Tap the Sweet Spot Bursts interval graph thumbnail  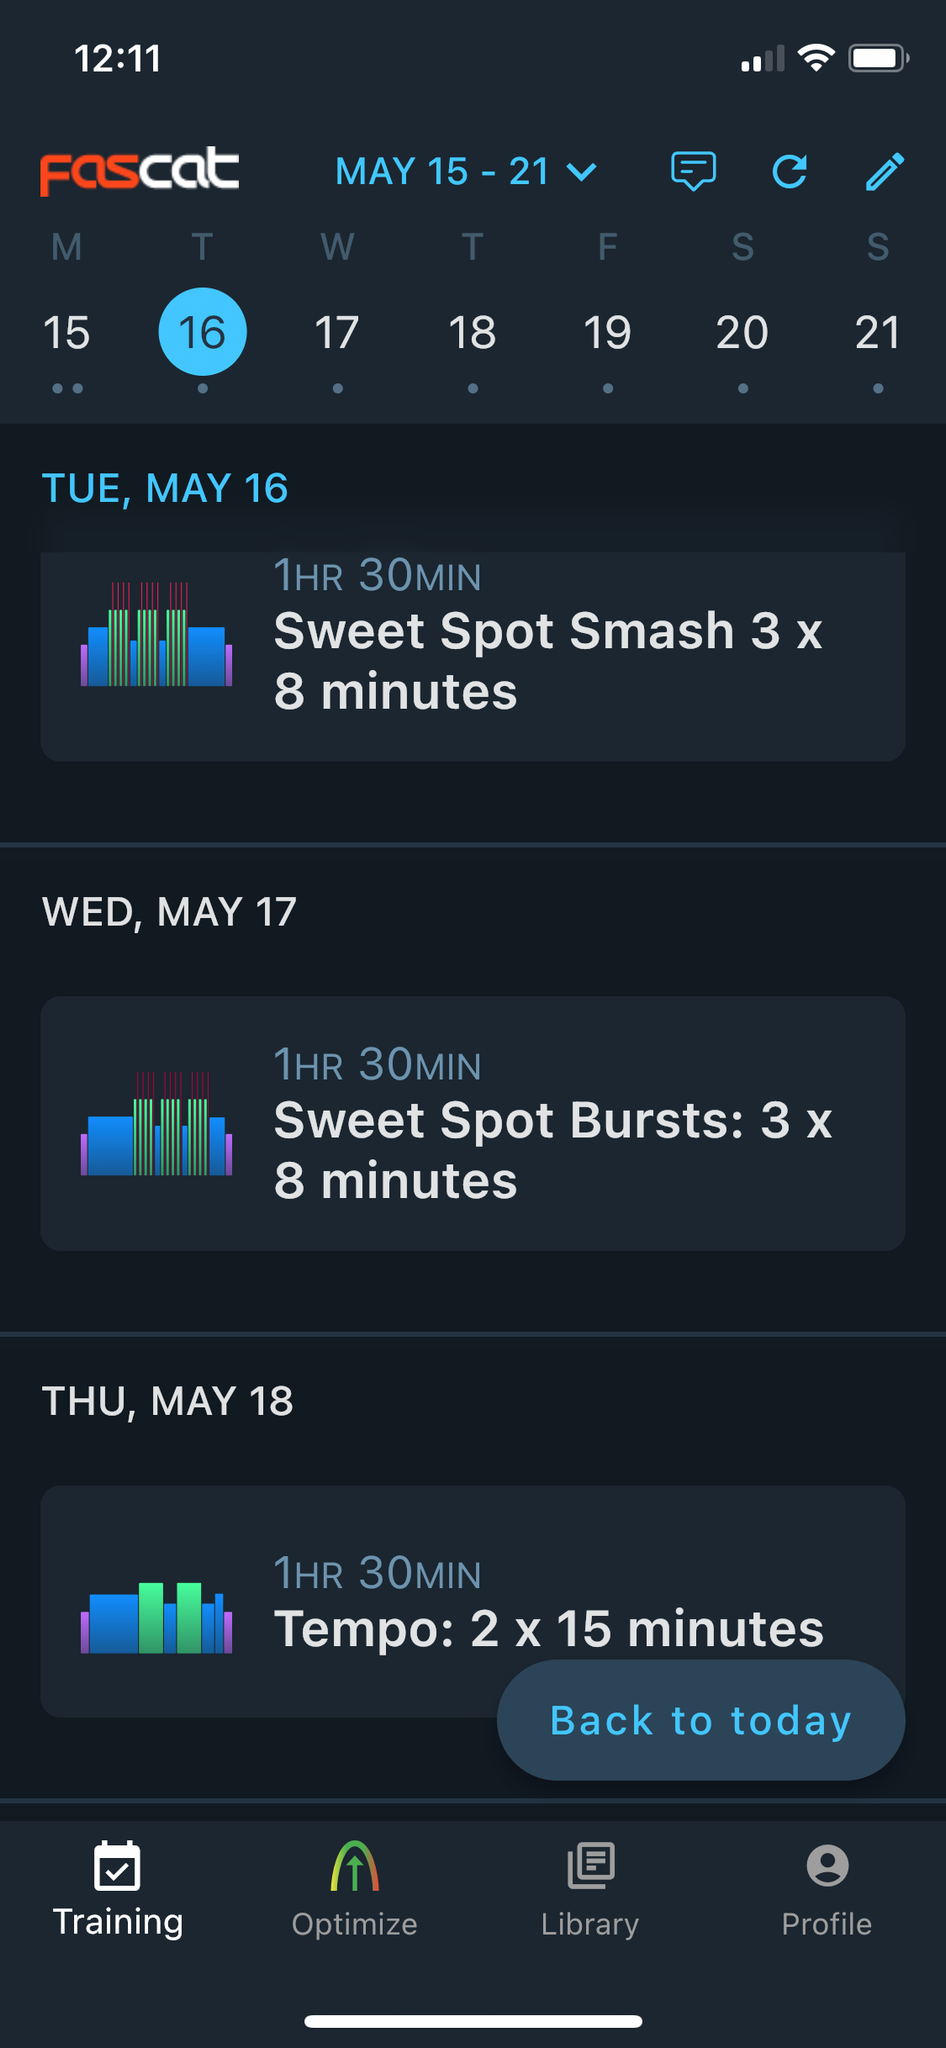157,1124
